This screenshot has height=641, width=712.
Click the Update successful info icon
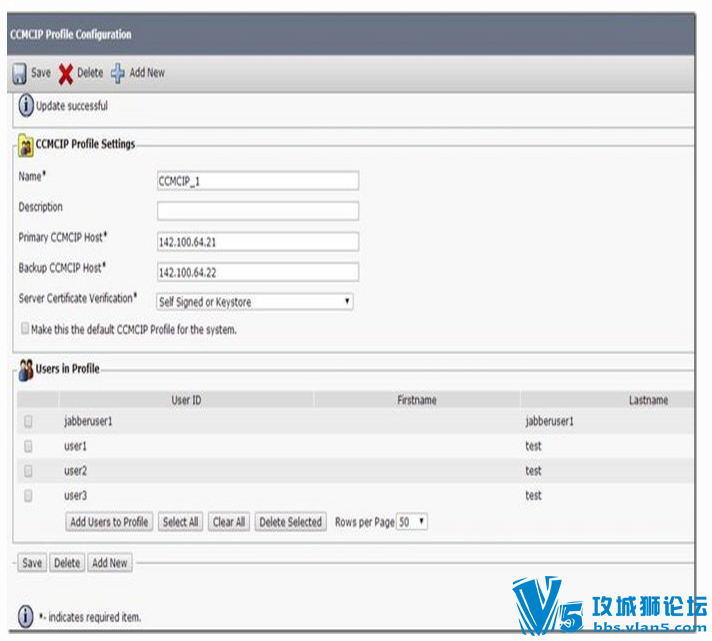tap(26, 105)
